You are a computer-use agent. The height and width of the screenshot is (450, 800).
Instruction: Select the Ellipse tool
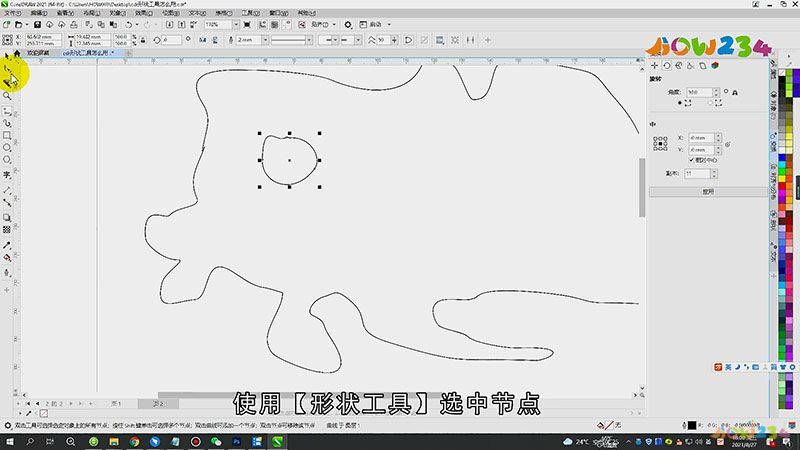pyautogui.click(x=7, y=147)
